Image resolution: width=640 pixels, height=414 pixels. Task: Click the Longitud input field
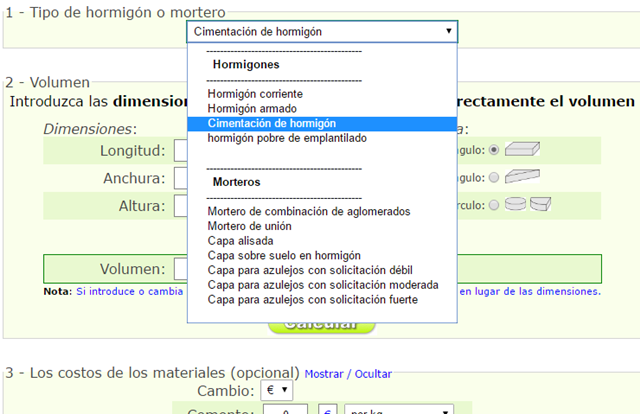pyautogui.click(x=181, y=150)
